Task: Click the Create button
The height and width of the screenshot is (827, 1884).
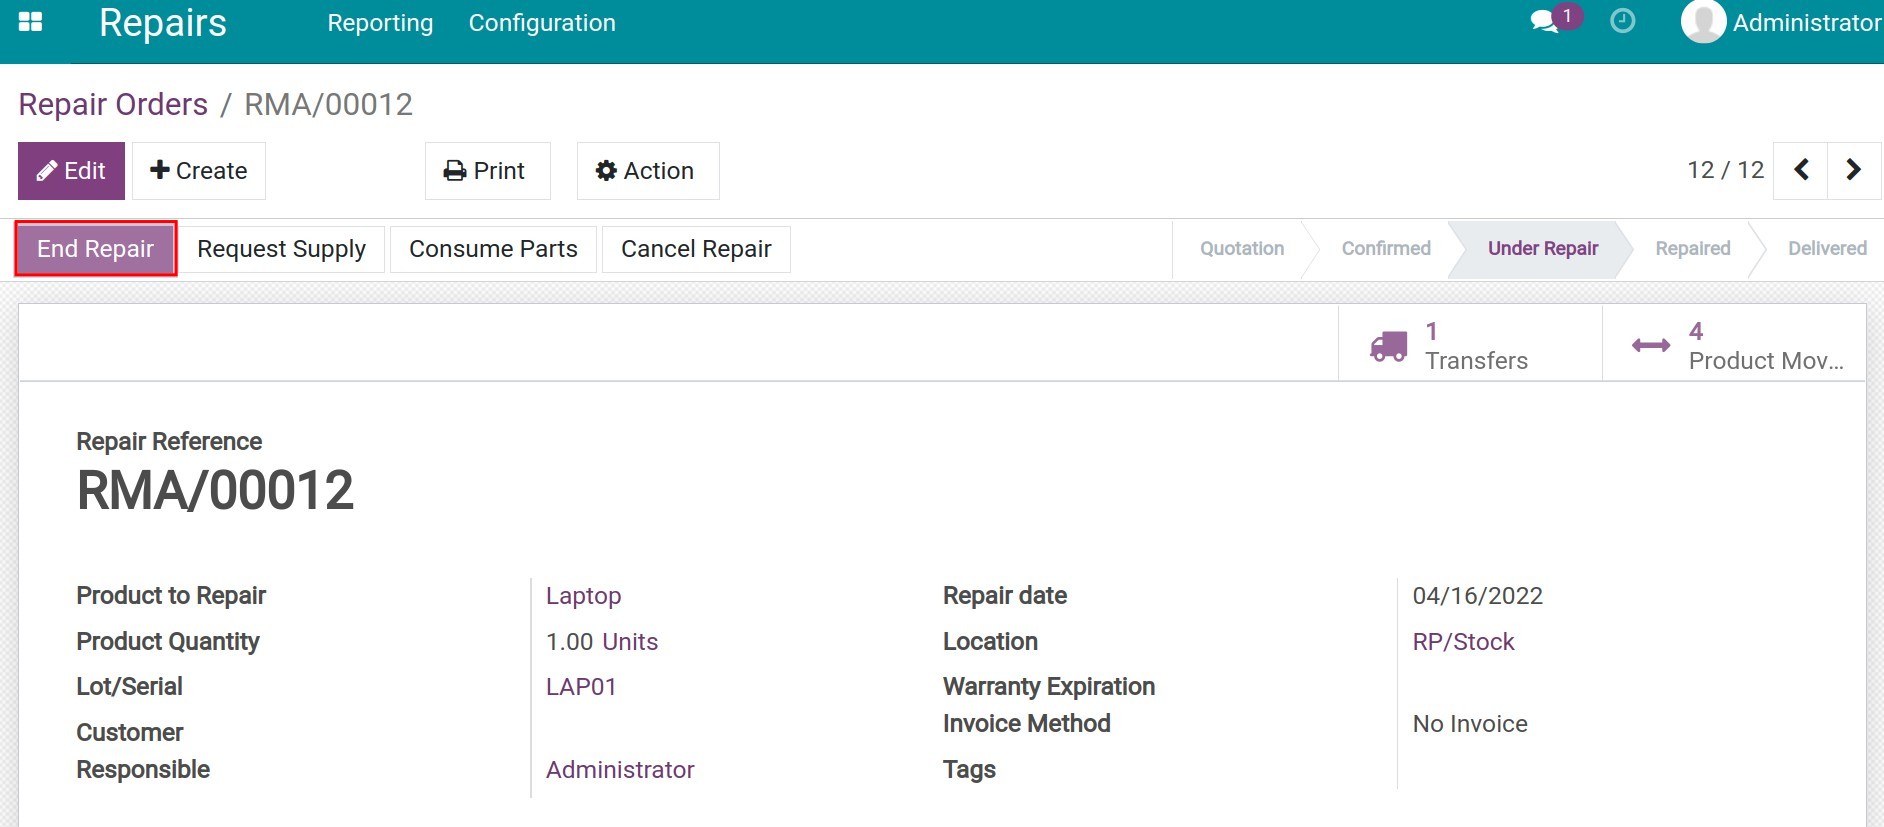Action: (x=198, y=171)
